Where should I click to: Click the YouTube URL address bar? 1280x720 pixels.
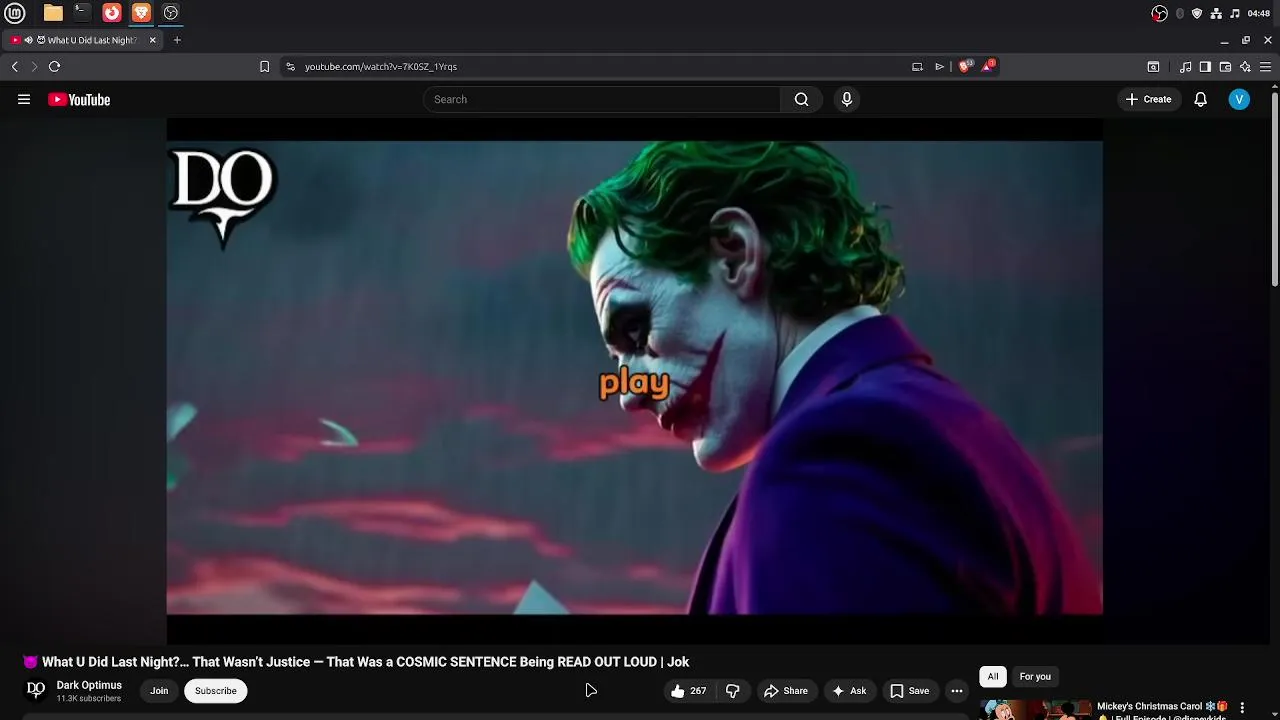600,67
